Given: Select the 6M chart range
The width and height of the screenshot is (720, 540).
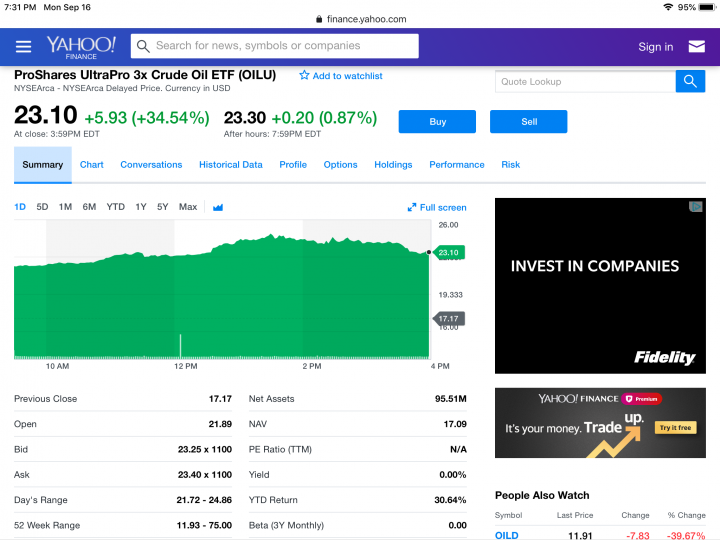Looking at the screenshot, I should click(89, 207).
